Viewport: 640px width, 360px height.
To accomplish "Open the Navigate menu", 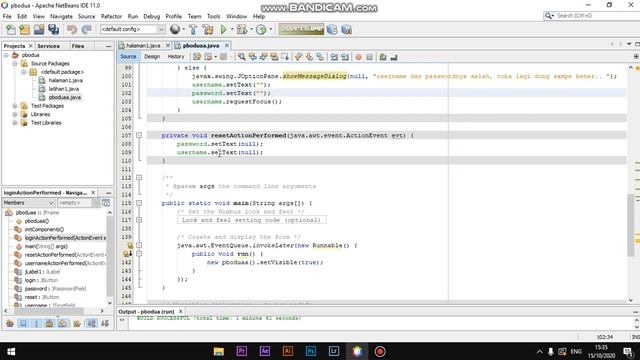I will (x=61, y=16).
